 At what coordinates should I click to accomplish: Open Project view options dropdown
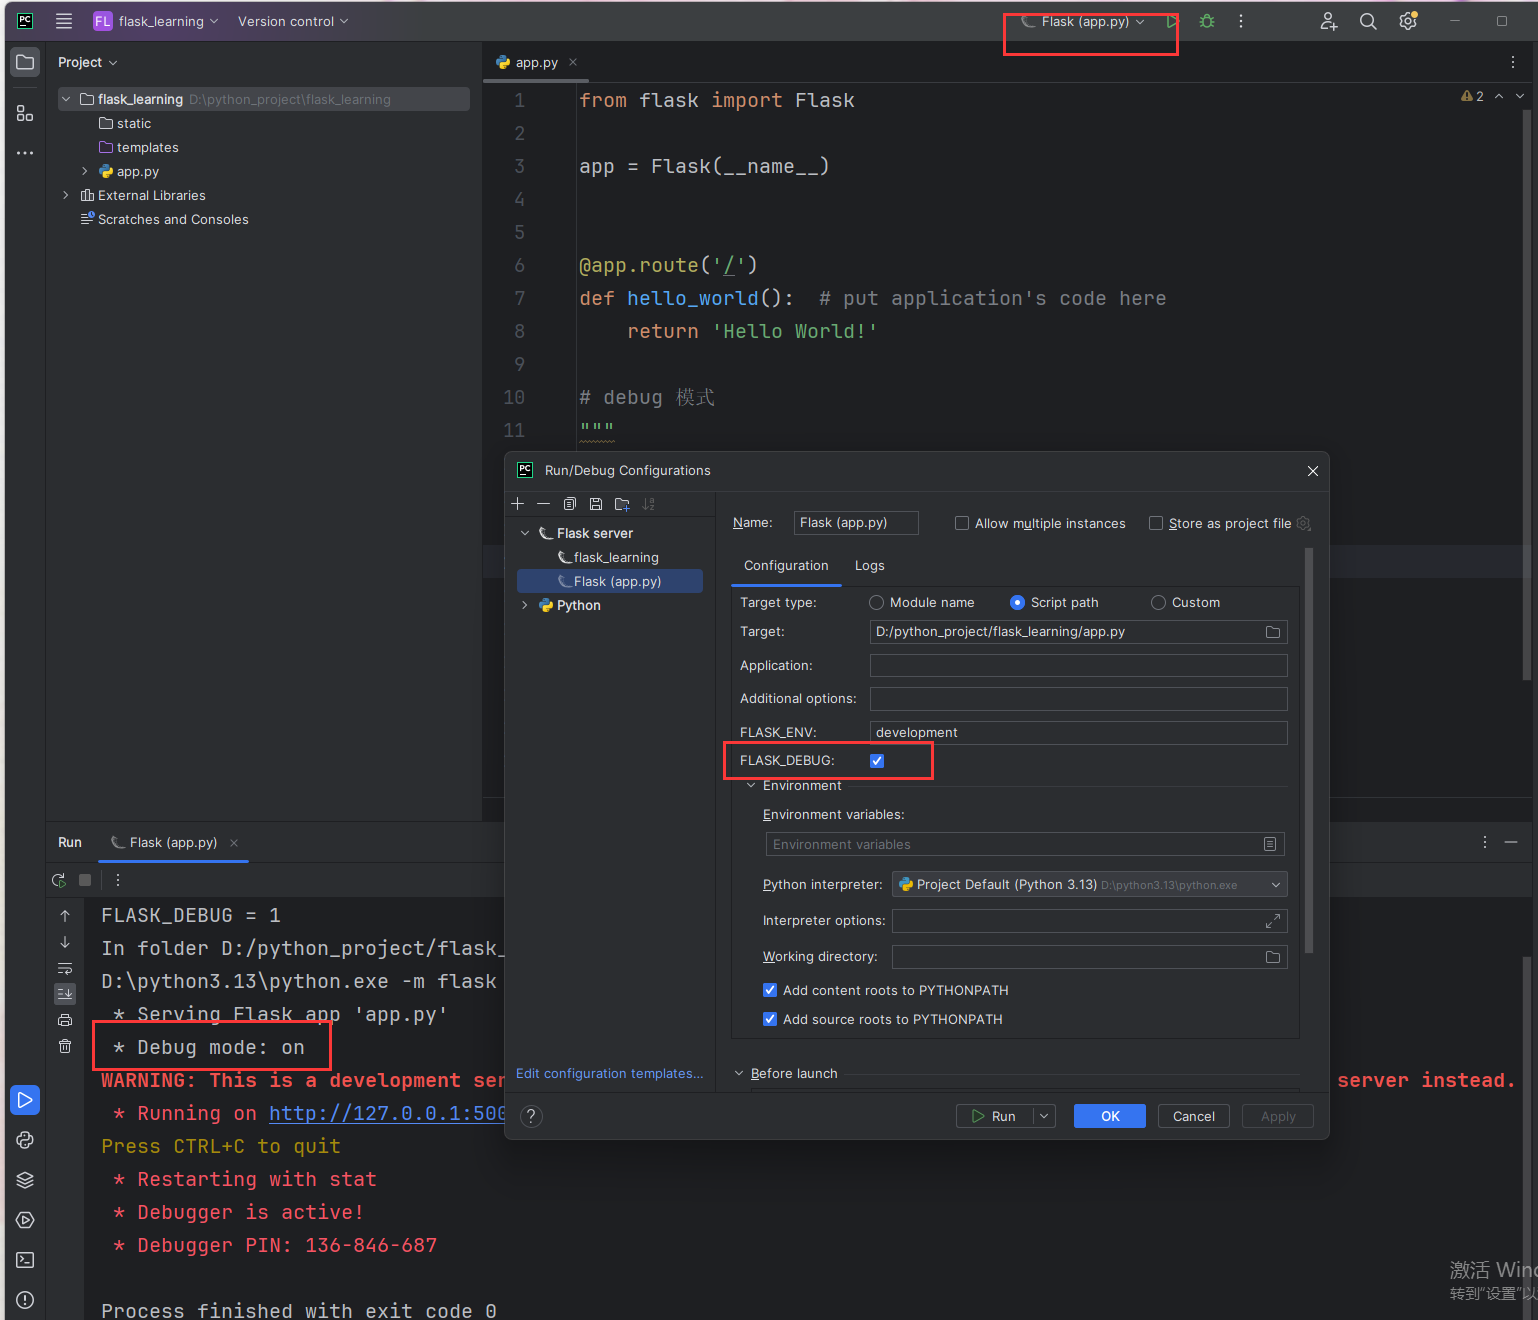click(87, 62)
